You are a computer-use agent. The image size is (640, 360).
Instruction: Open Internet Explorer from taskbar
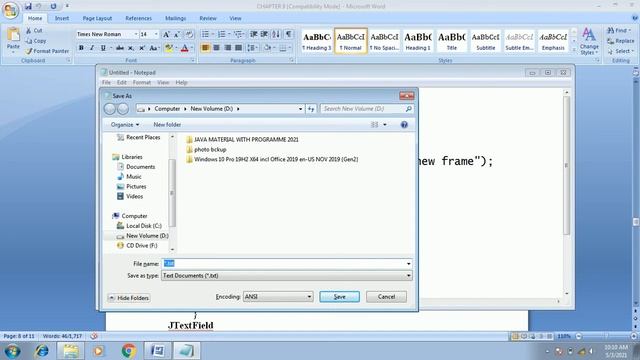pyautogui.click(x=41, y=351)
